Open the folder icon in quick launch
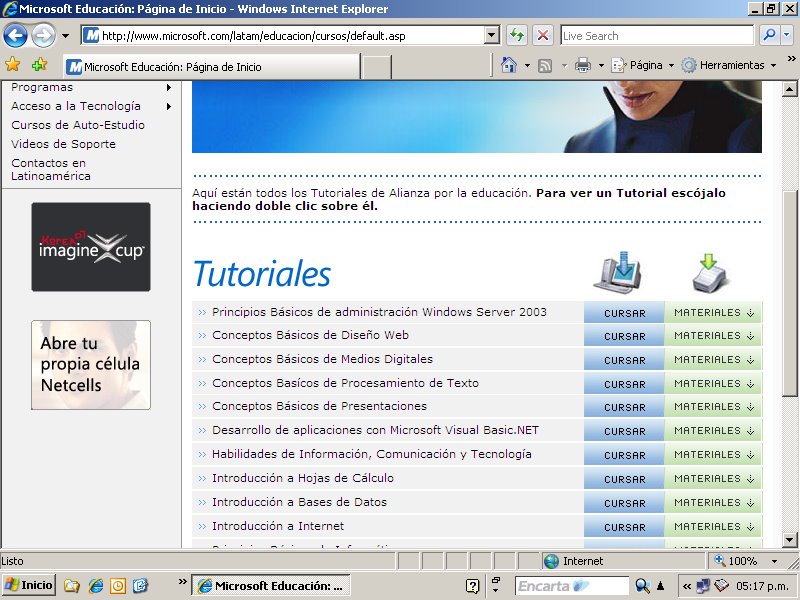 pyautogui.click(x=71, y=586)
